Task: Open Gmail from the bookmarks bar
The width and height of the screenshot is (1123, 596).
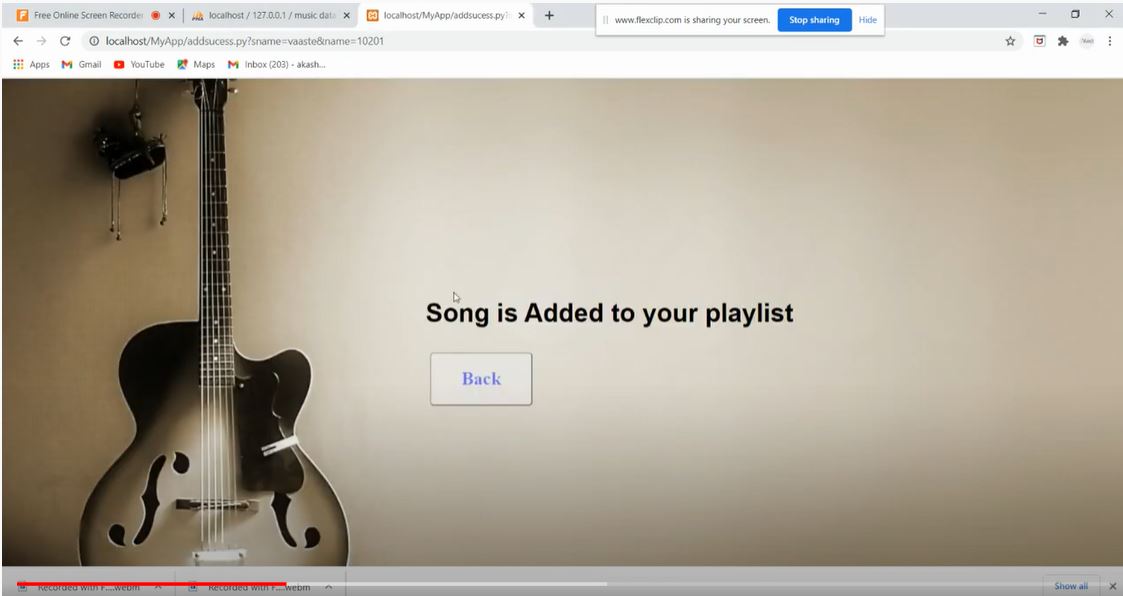Action: (x=81, y=63)
